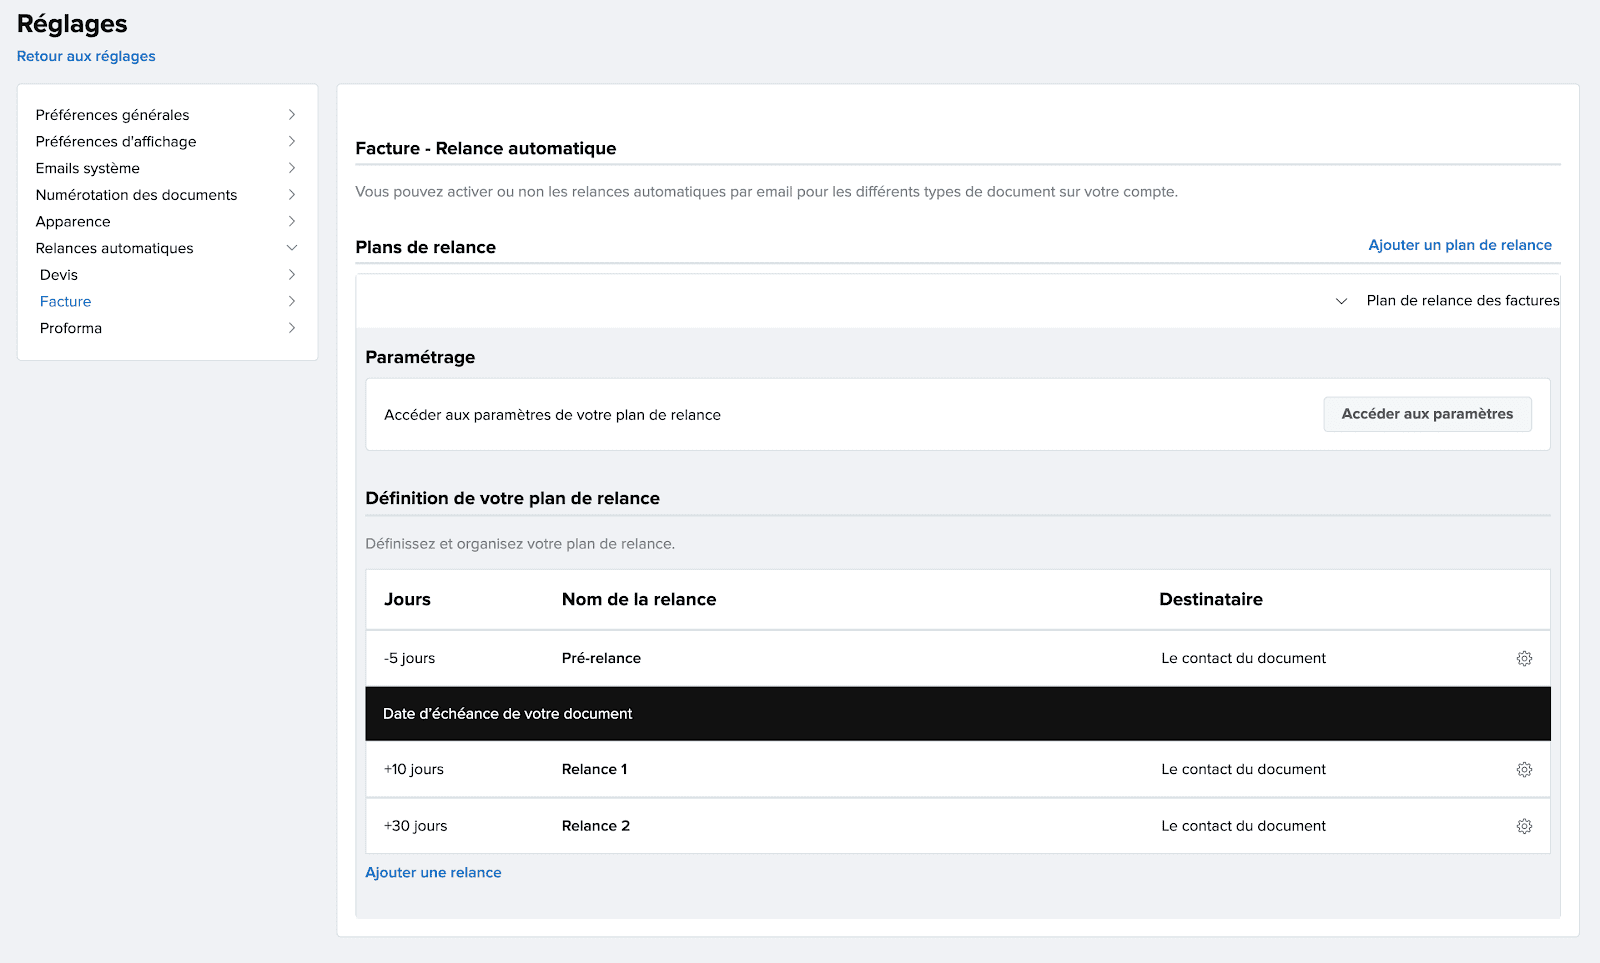Open Préférences d'affichage menu item
Viewport: 1600px width, 963px height.
coord(116,142)
